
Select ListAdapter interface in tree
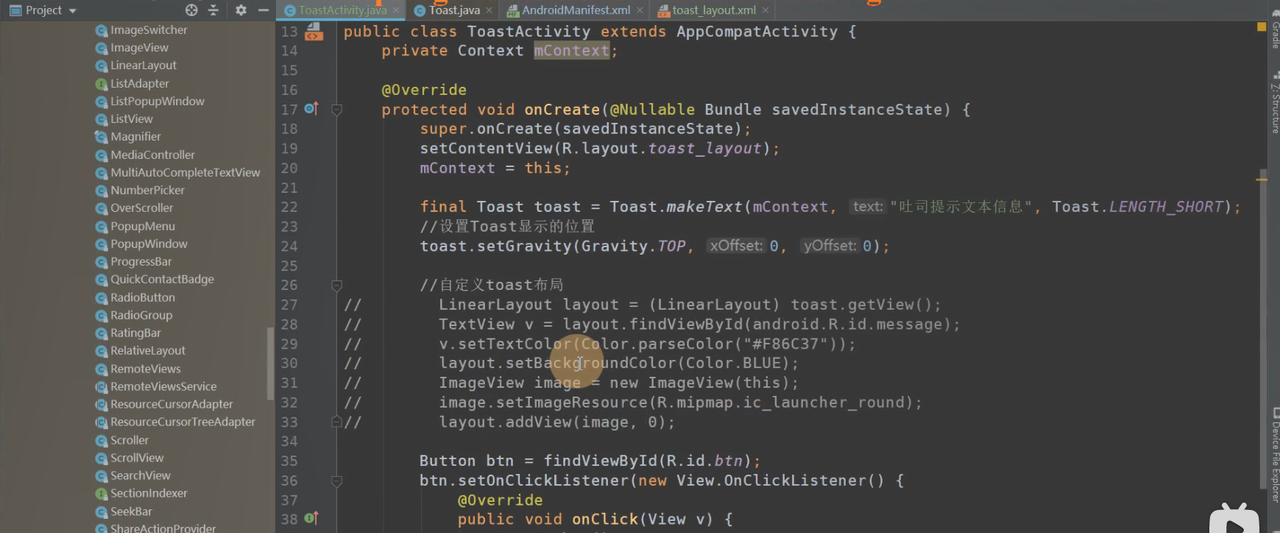139,84
